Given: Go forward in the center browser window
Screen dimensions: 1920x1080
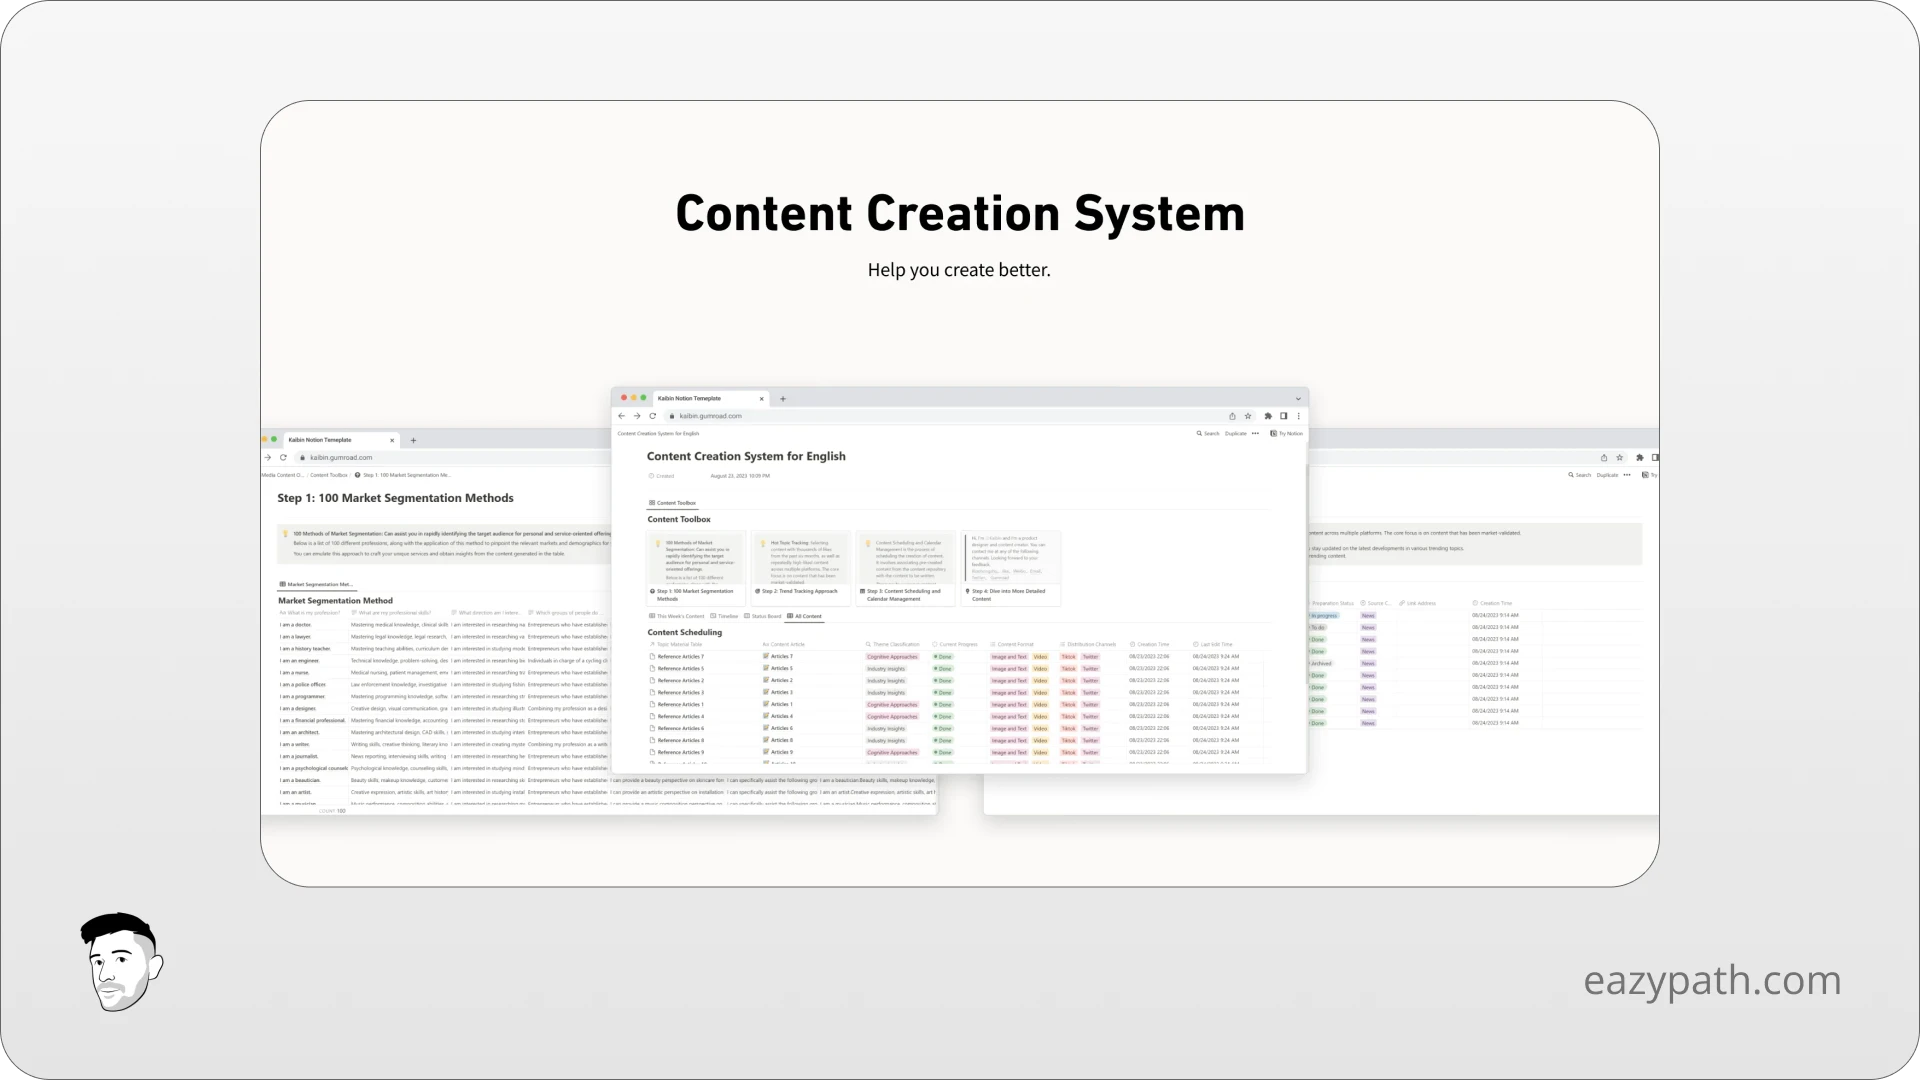Looking at the screenshot, I should (637, 416).
